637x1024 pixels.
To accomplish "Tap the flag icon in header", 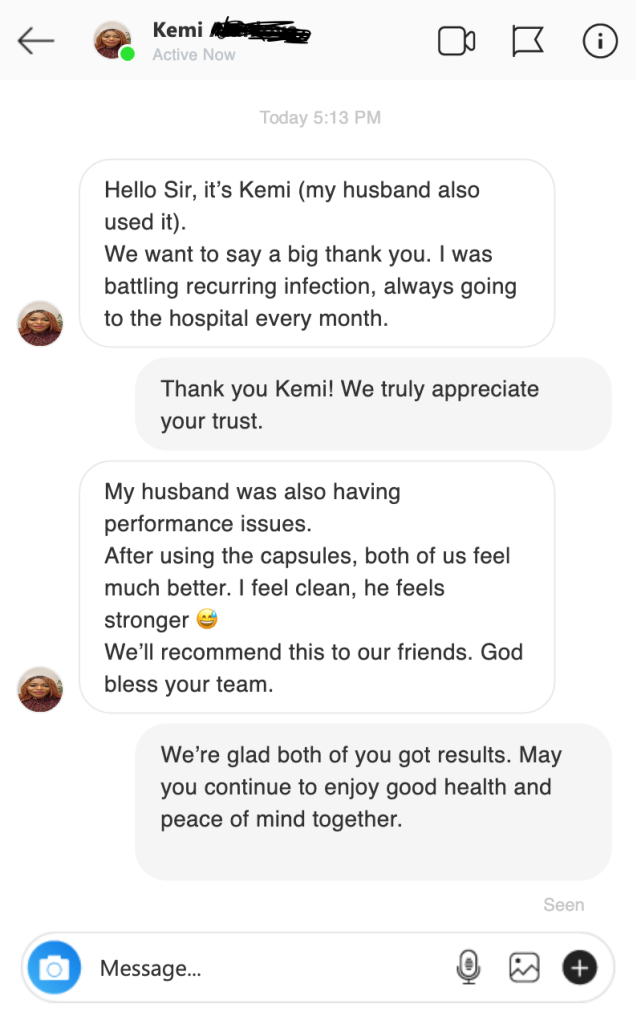I will [x=527, y=40].
